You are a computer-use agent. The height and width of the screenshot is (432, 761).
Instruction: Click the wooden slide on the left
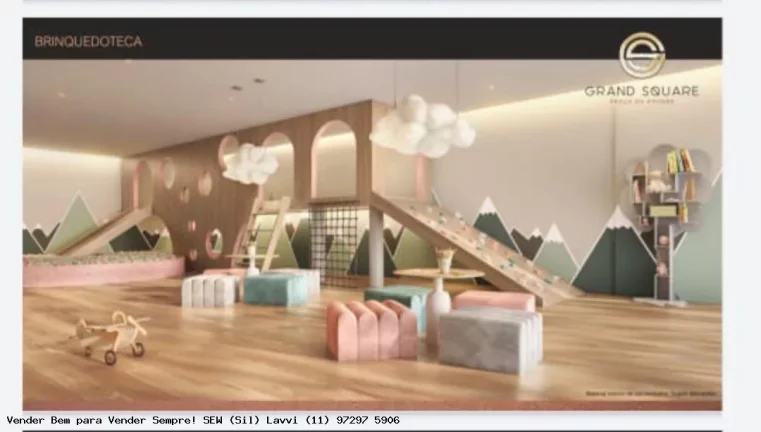tap(110, 232)
